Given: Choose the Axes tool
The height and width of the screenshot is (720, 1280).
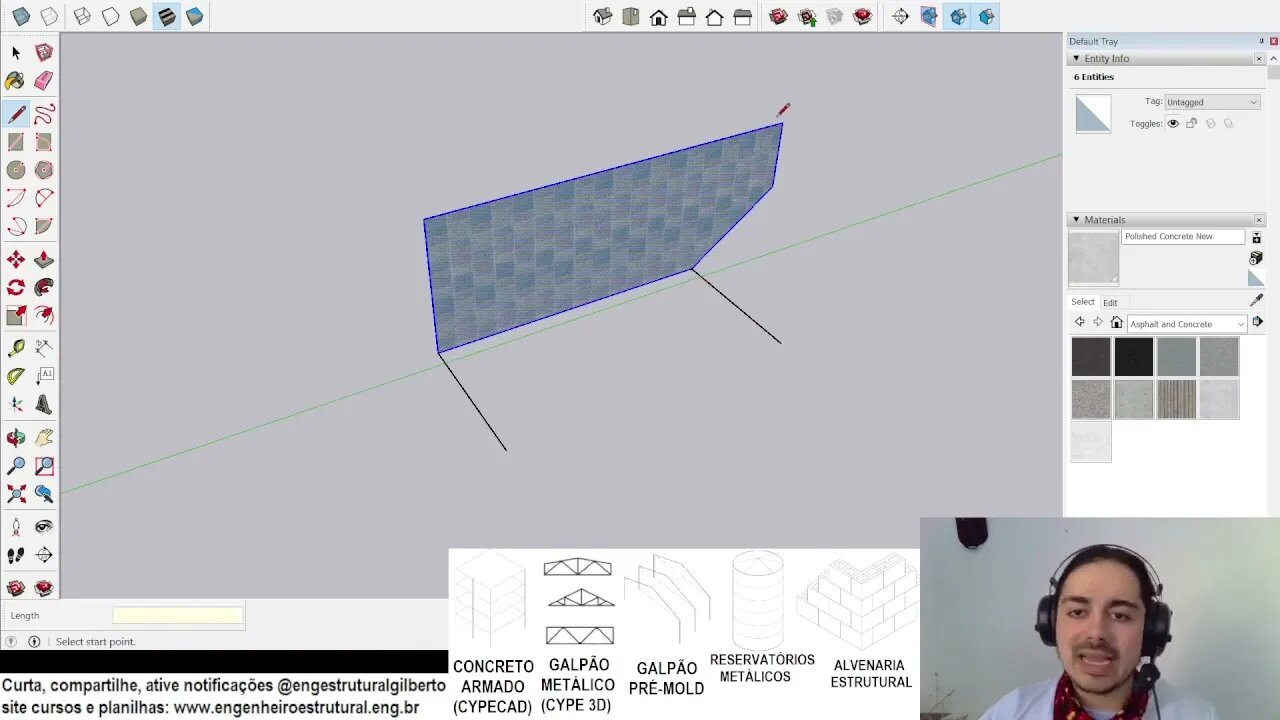Looking at the screenshot, I should 16,404.
